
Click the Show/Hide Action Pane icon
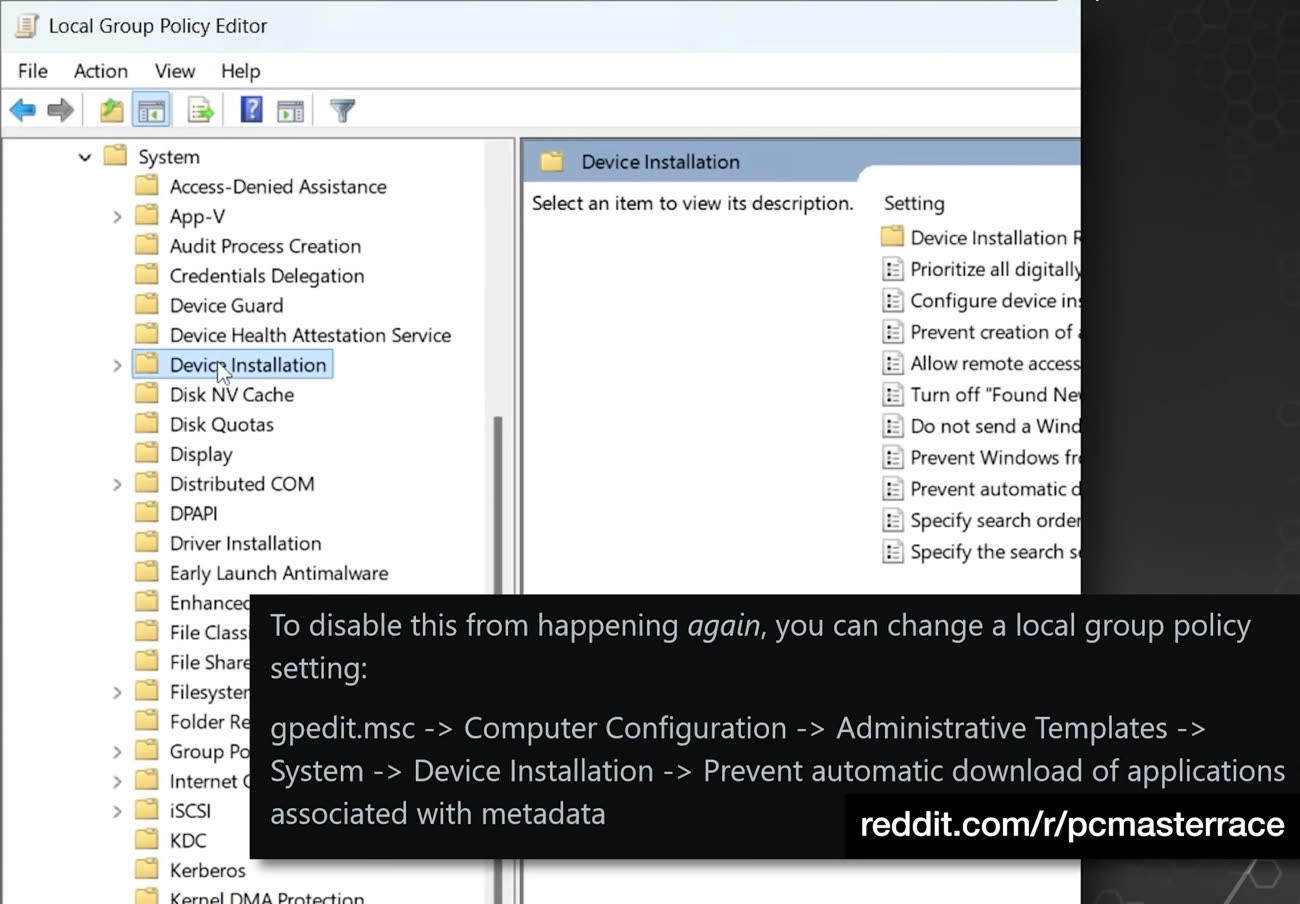click(290, 110)
